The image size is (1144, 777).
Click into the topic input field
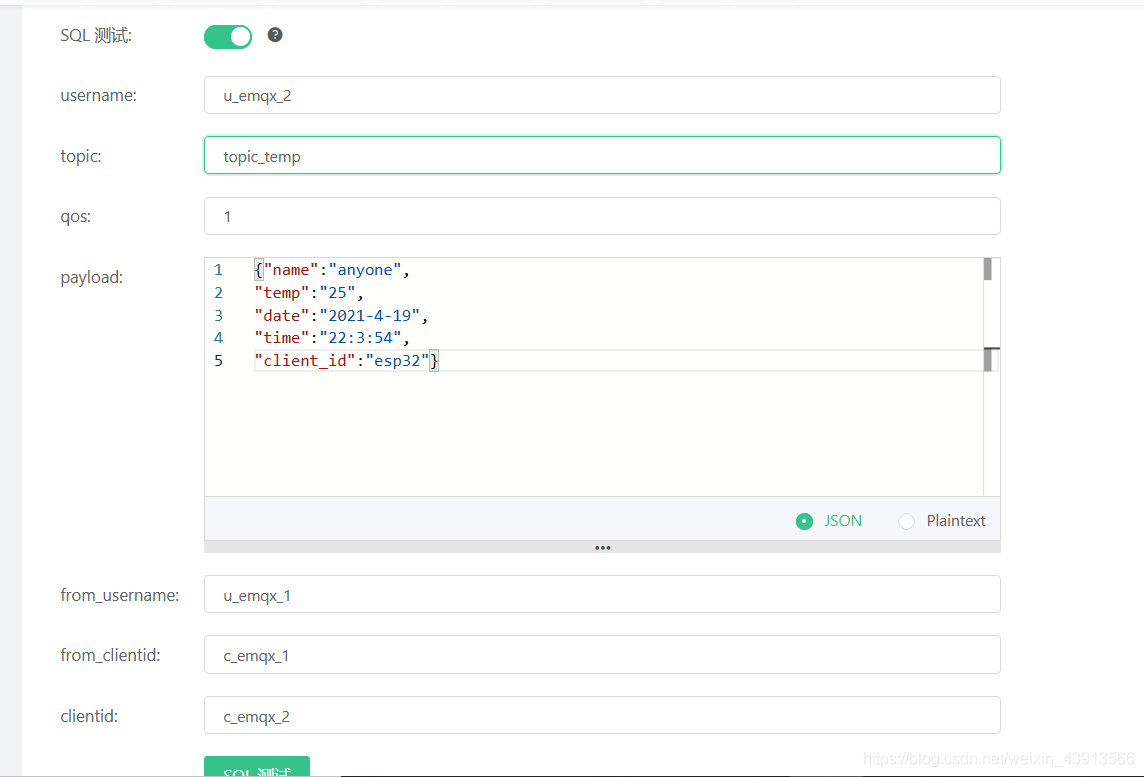[602, 155]
